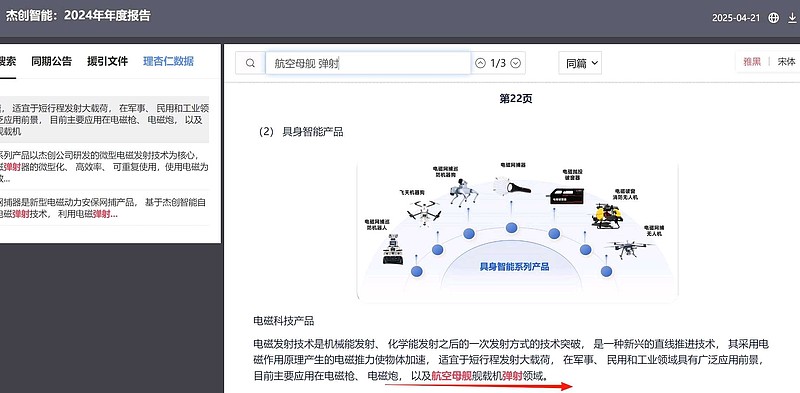Open search result about 新型电磁动力安保网捕产品
Screen dimensions: 800x393
(104, 208)
